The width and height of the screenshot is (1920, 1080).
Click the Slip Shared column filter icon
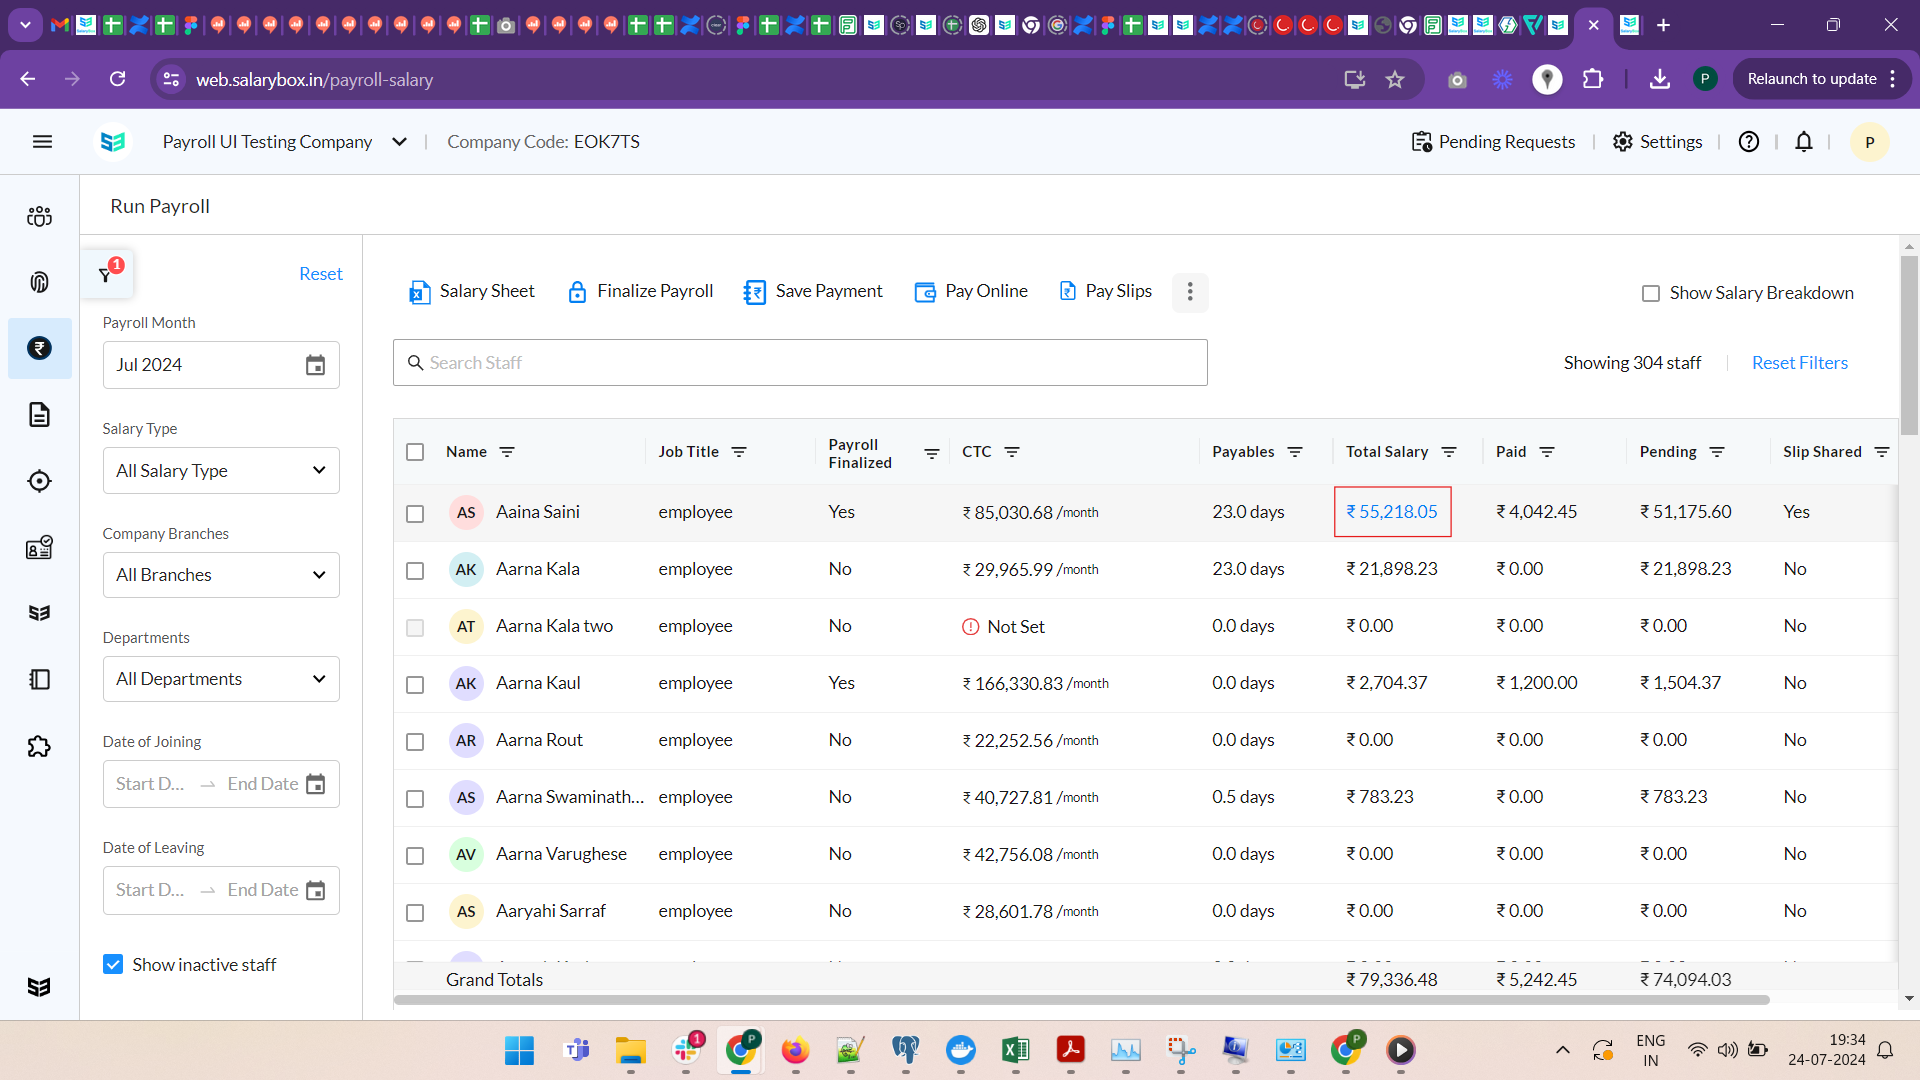(x=1881, y=452)
